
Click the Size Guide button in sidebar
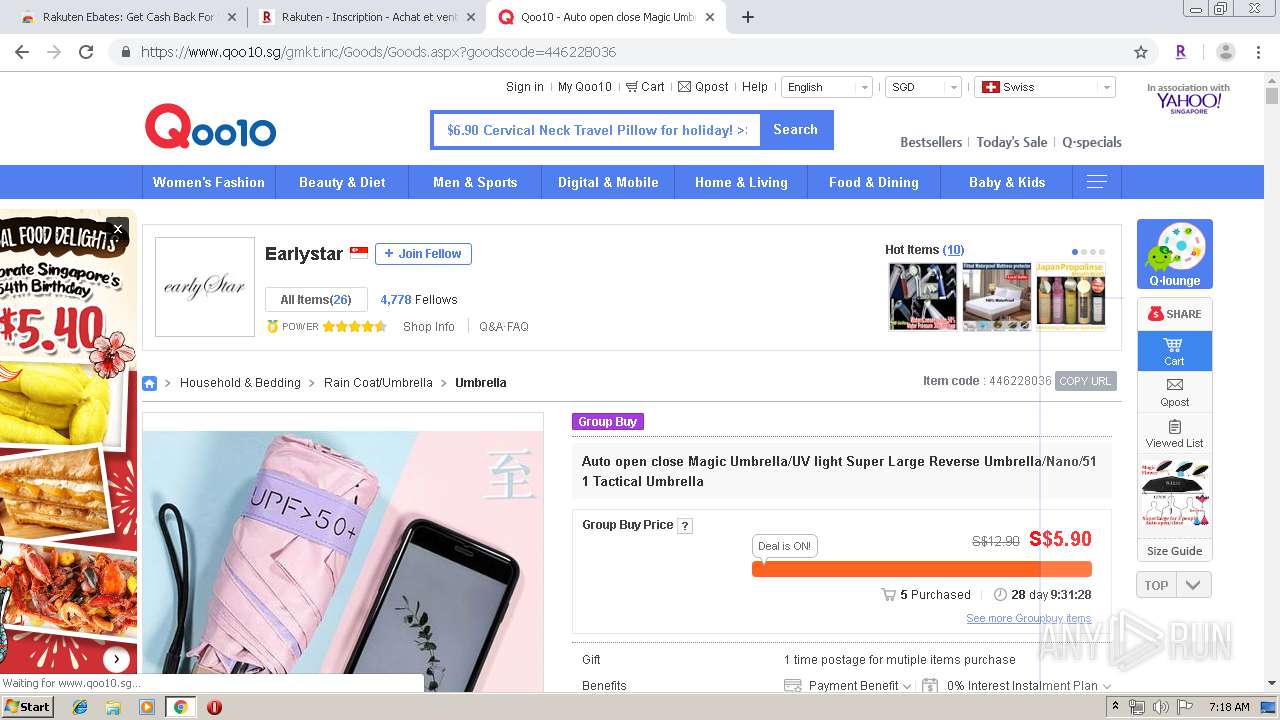pos(1174,551)
